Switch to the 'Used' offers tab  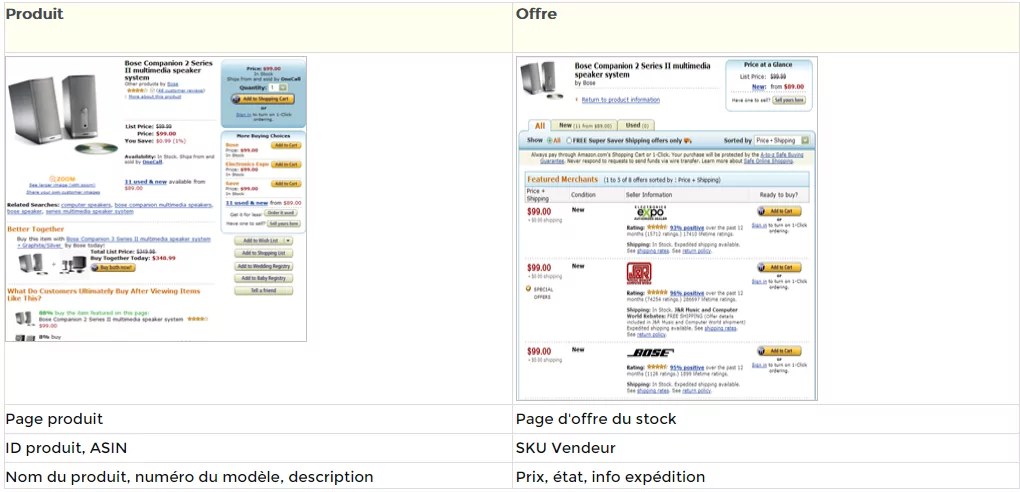coord(634,125)
